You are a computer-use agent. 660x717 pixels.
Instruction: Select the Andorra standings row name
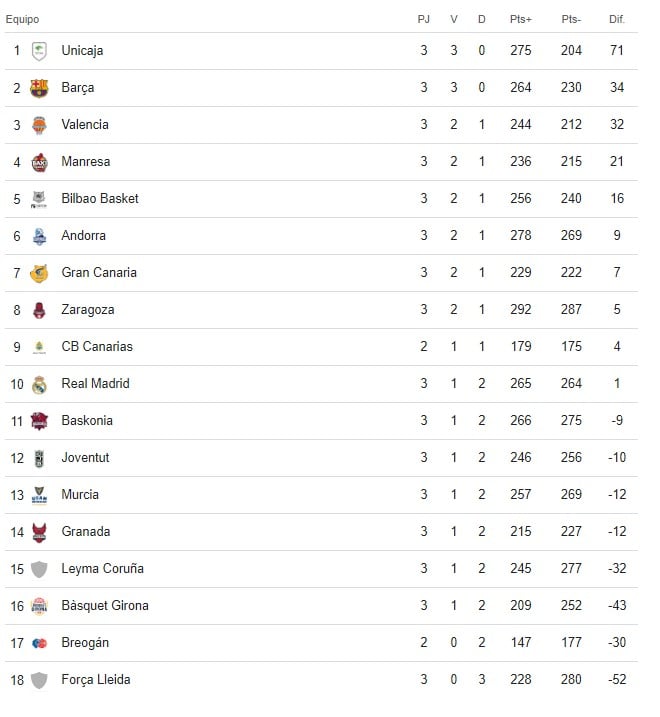83,236
